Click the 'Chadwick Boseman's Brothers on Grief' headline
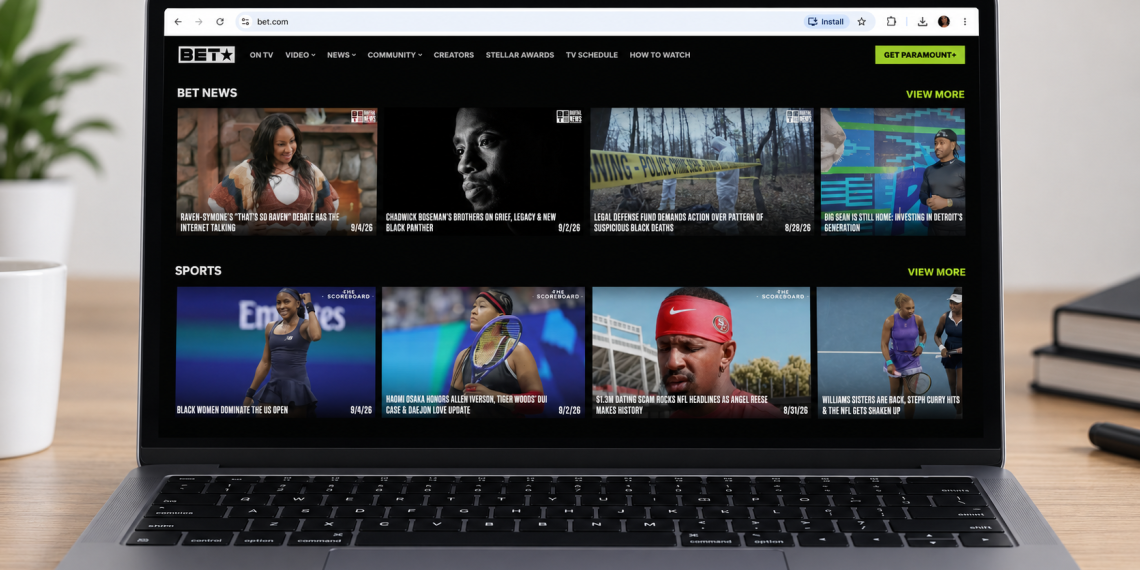Screen dimensions: 1140x570 (x=470, y=222)
